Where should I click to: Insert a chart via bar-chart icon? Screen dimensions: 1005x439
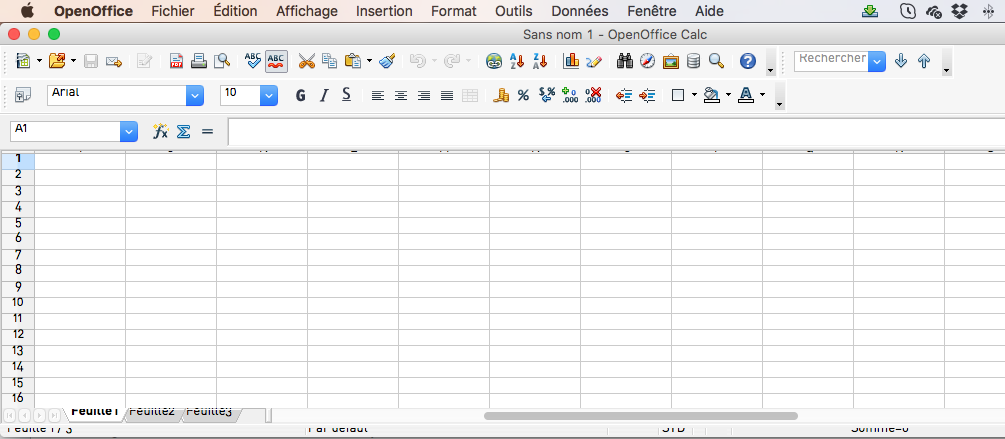tap(570, 62)
